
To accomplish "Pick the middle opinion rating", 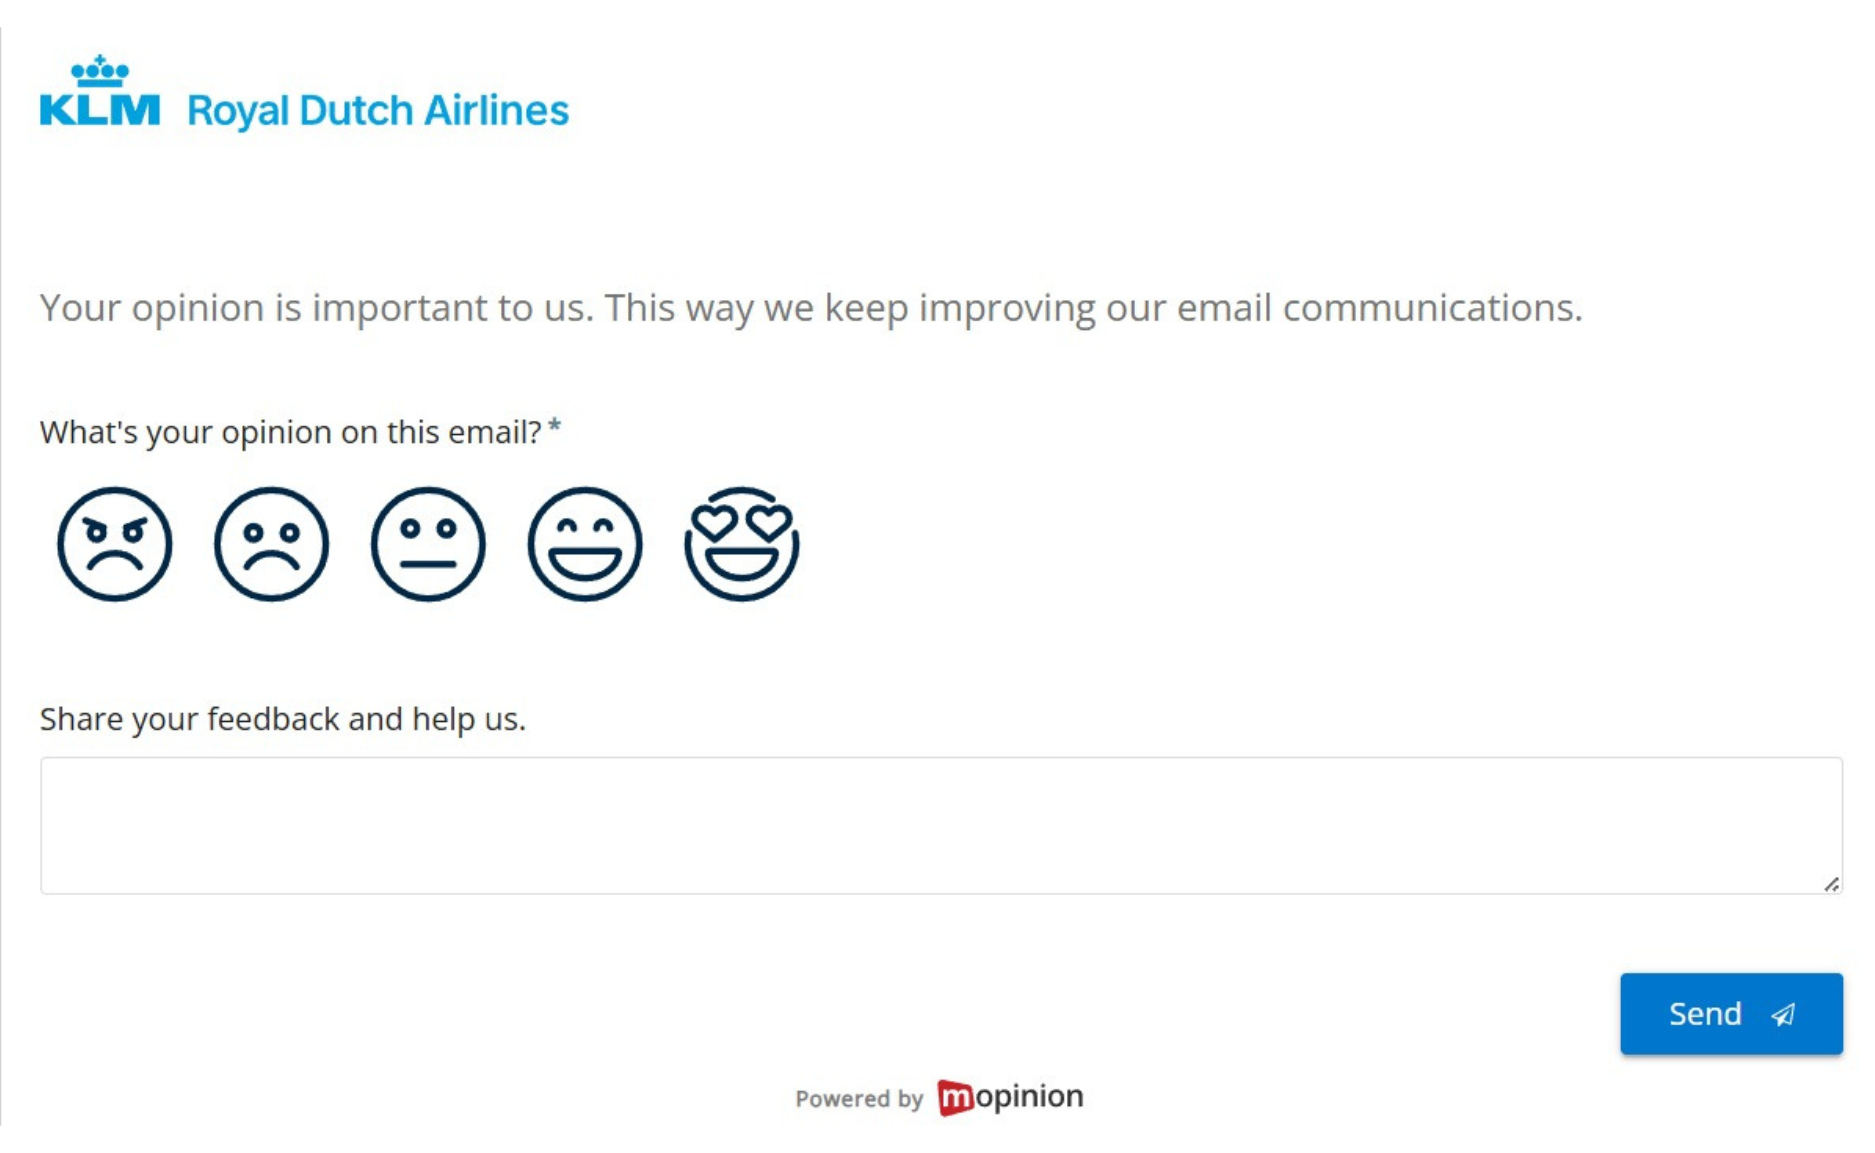I will (x=428, y=545).
